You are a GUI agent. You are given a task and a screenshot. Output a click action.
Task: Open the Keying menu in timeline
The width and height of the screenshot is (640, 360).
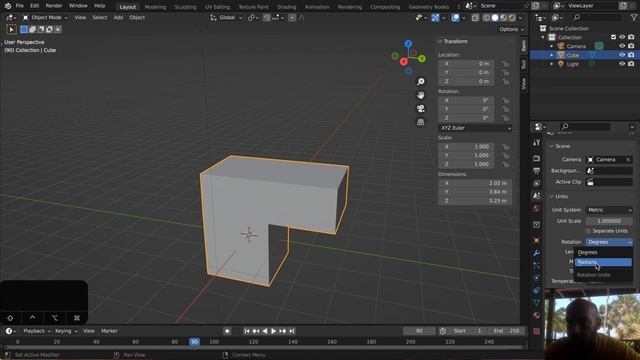(66, 331)
